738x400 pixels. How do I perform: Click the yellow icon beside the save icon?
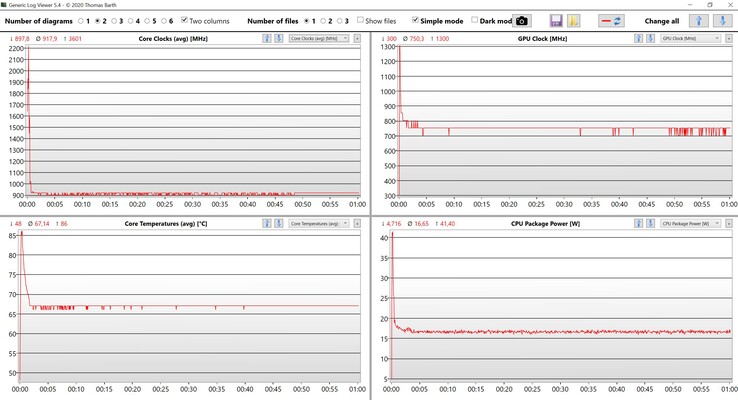click(574, 20)
